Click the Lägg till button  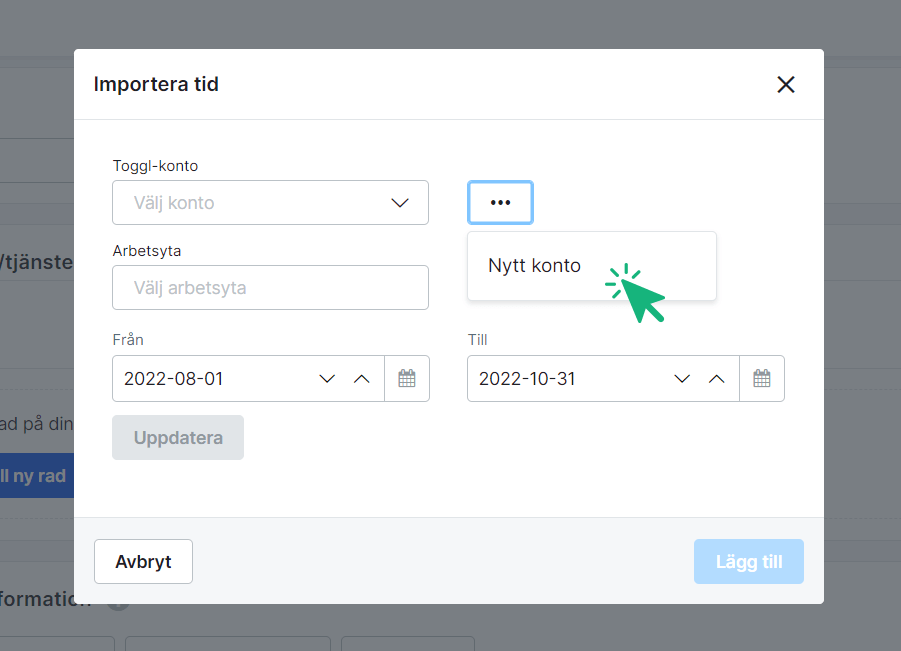(749, 562)
